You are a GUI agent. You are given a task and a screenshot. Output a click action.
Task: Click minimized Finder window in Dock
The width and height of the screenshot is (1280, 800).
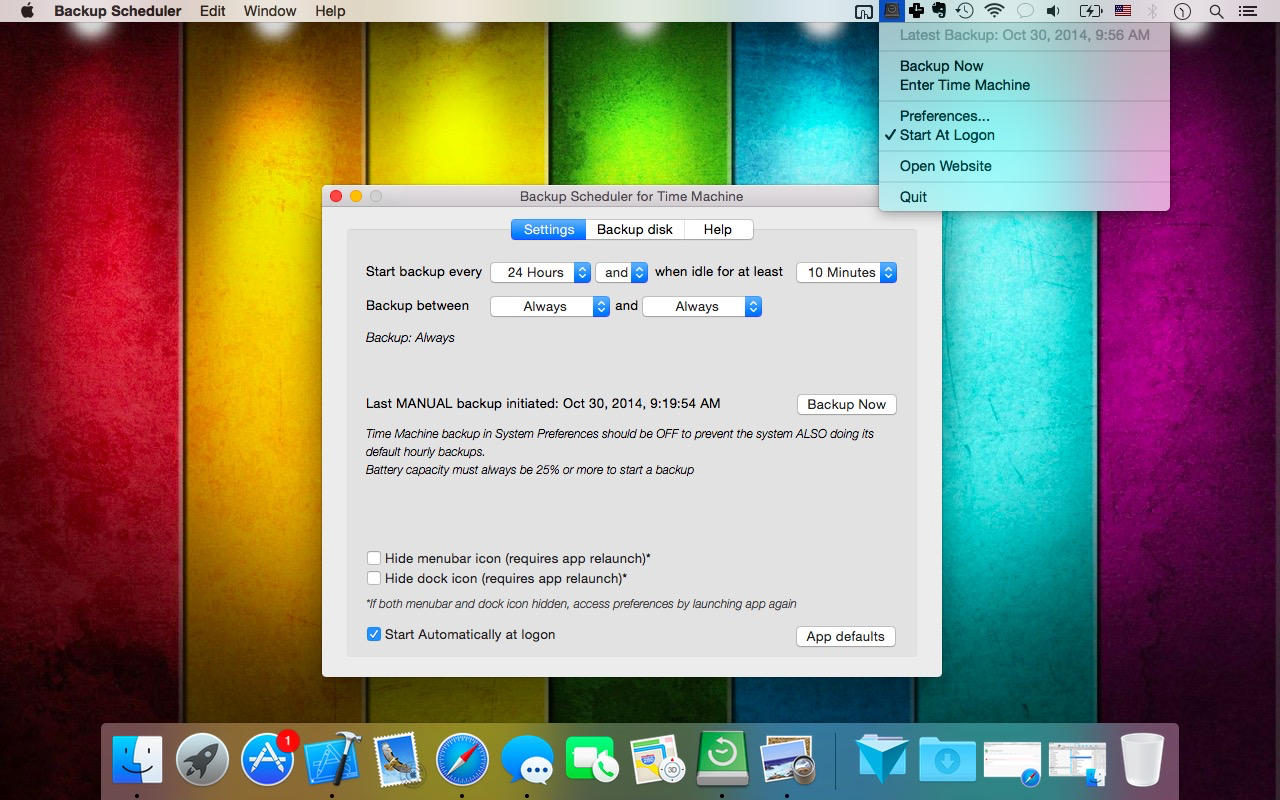(1077, 762)
